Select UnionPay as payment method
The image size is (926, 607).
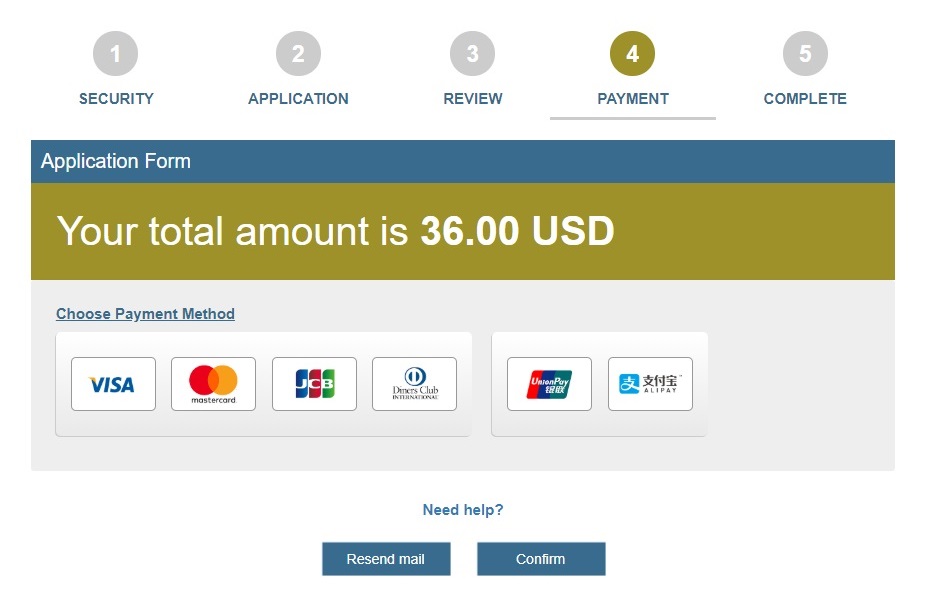(x=548, y=383)
